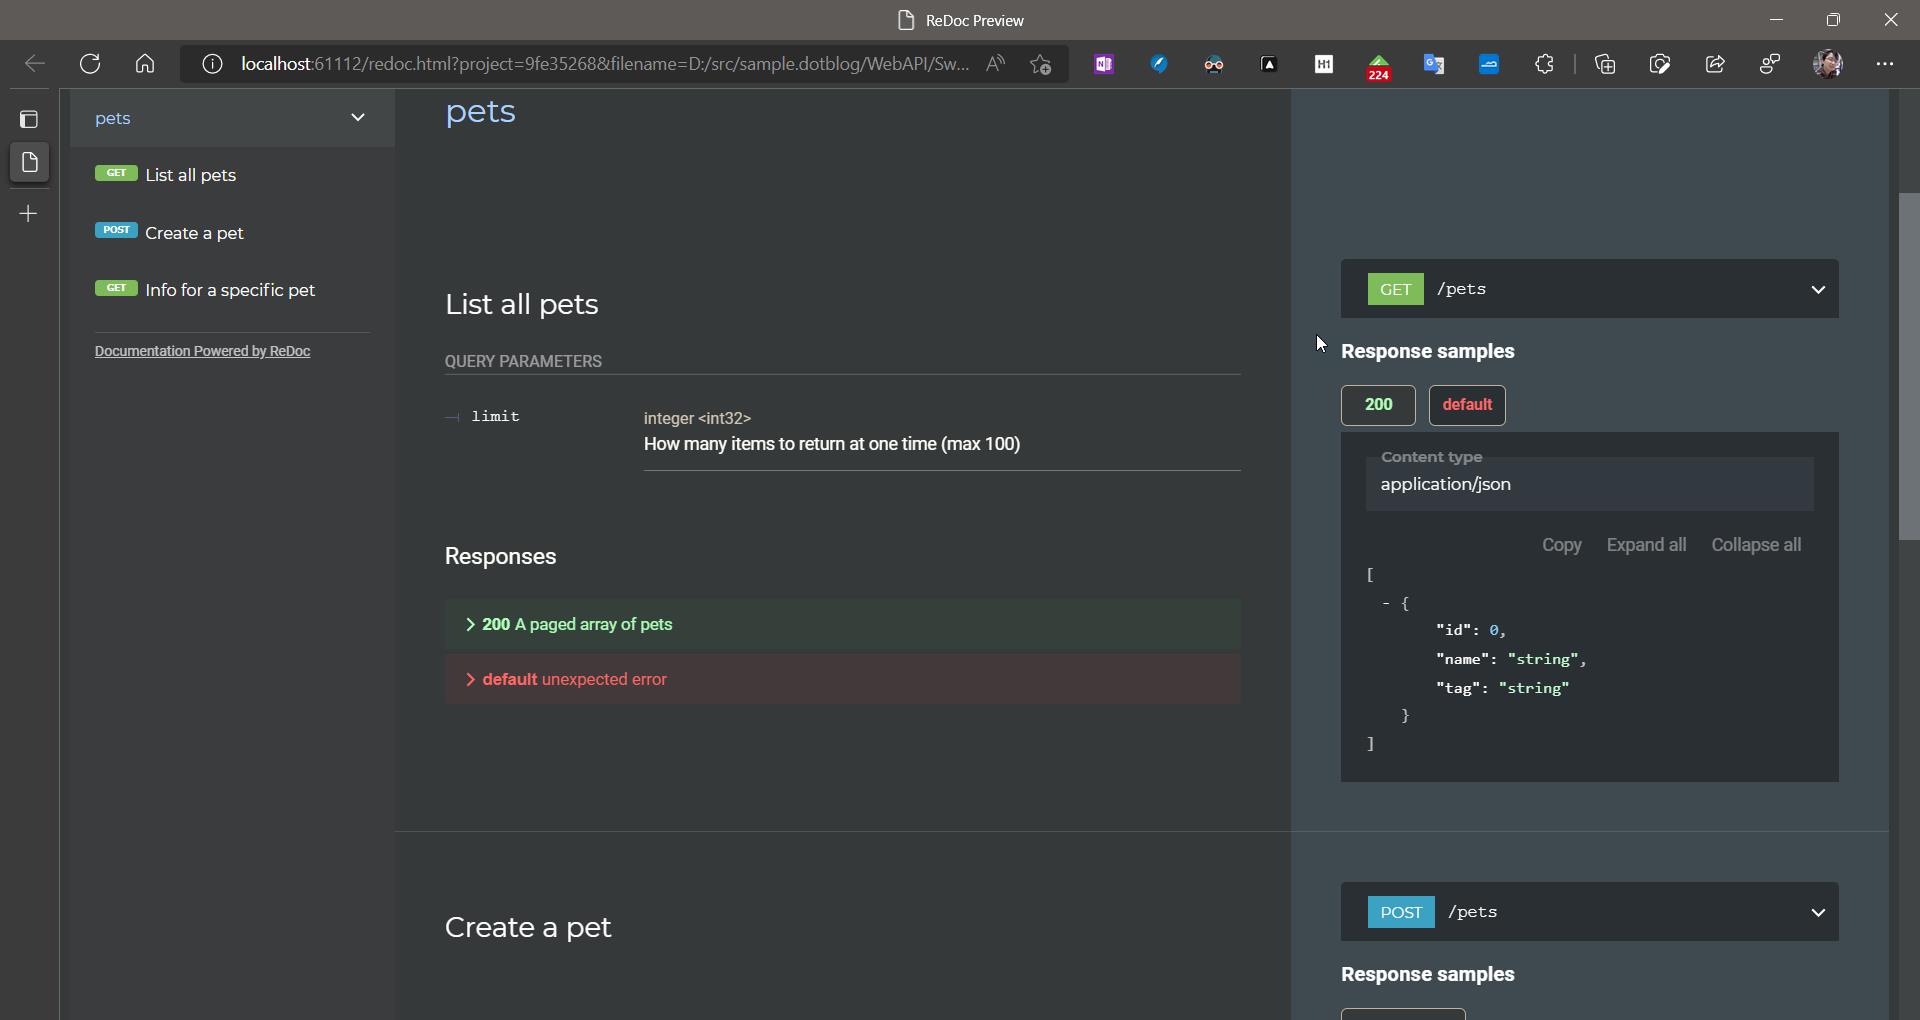Add a new vertical tab
The image size is (1920, 1020).
[x=29, y=214]
